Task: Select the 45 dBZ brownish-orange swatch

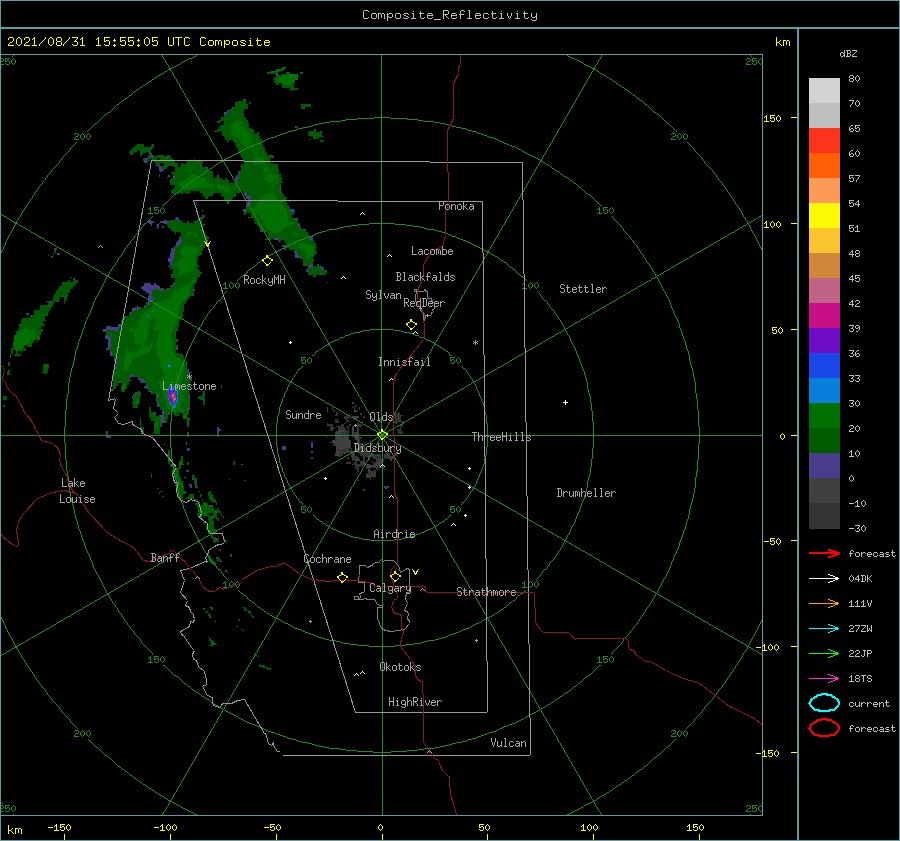Action: point(824,265)
